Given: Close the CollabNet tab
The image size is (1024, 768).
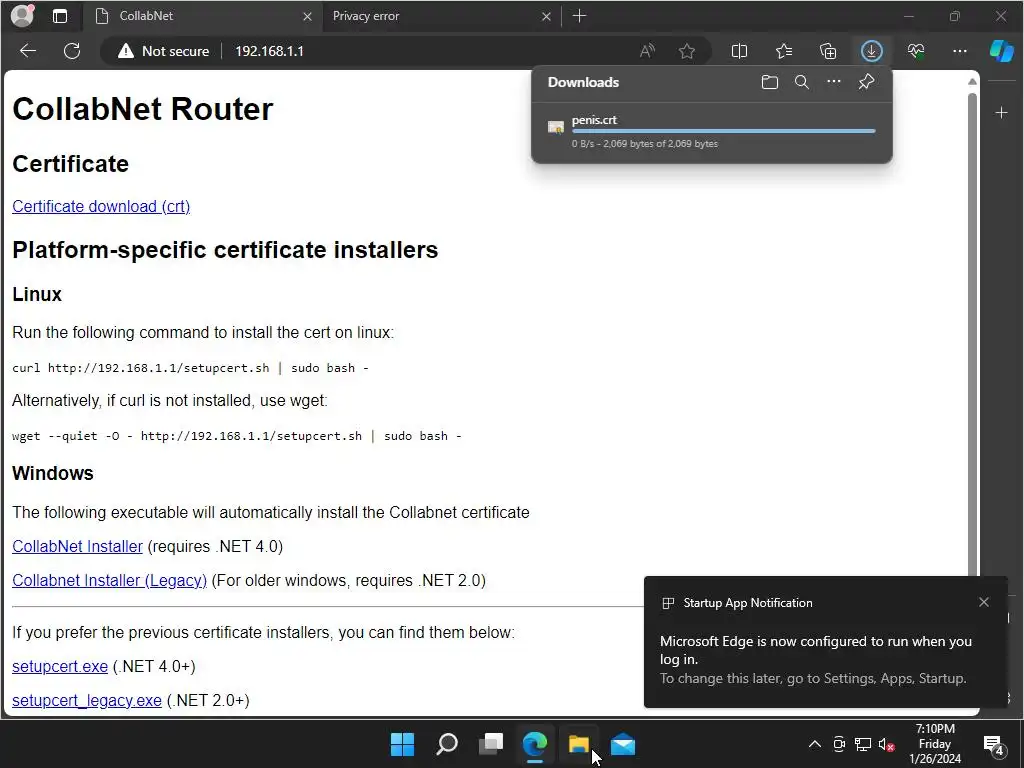Looking at the screenshot, I should (x=307, y=16).
